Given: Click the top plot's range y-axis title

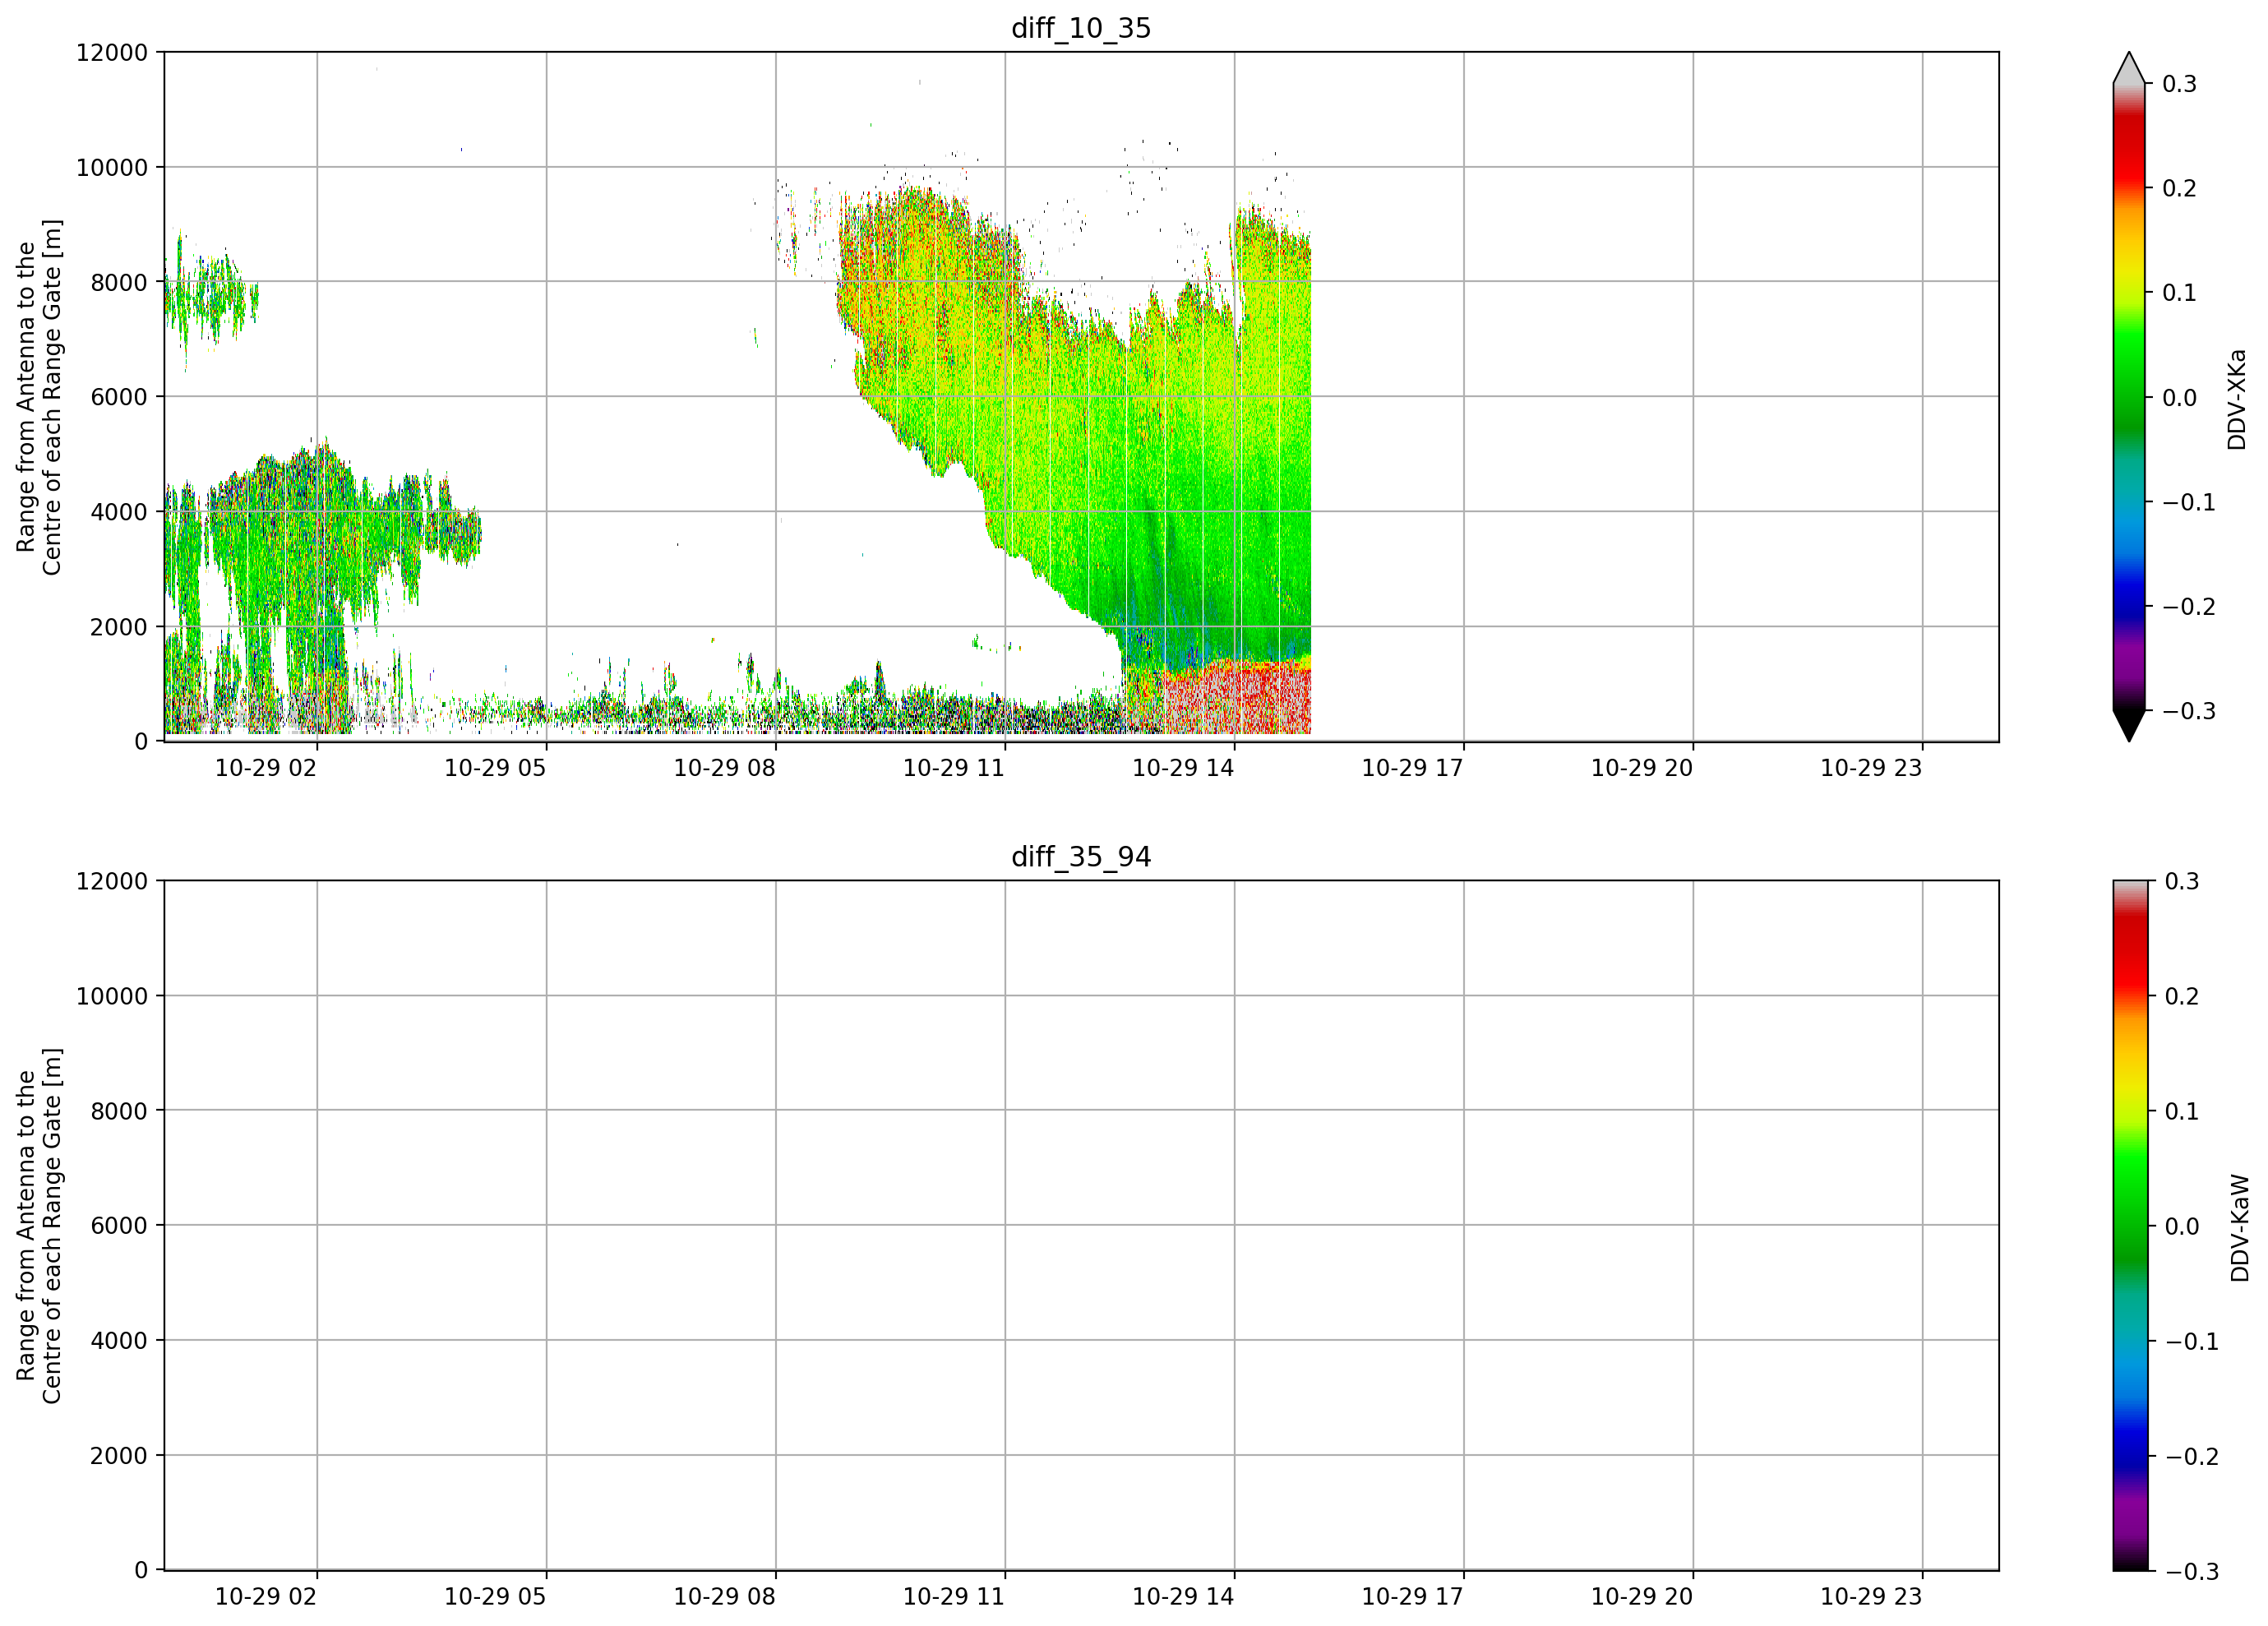Looking at the screenshot, I should 39,397.
